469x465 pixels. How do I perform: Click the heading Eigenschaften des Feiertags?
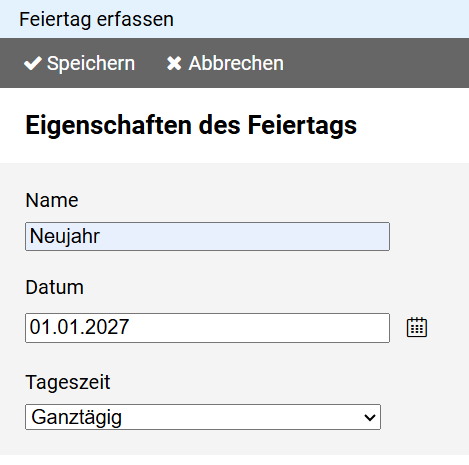point(191,125)
